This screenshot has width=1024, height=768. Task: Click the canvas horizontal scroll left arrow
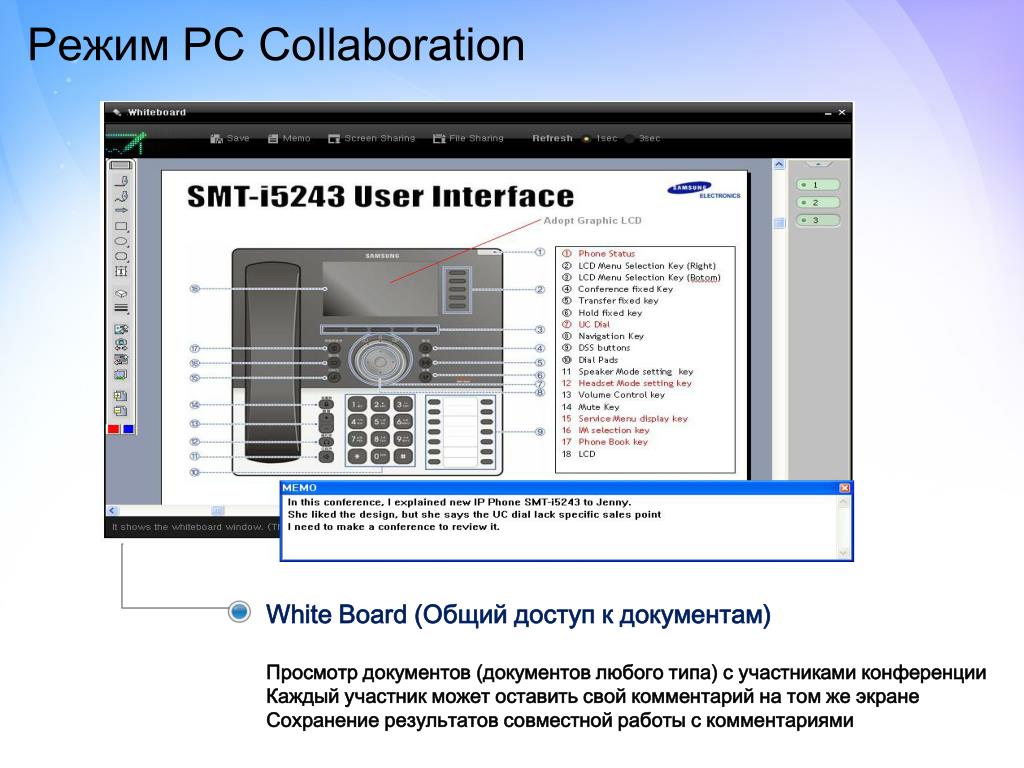click(x=112, y=511)
